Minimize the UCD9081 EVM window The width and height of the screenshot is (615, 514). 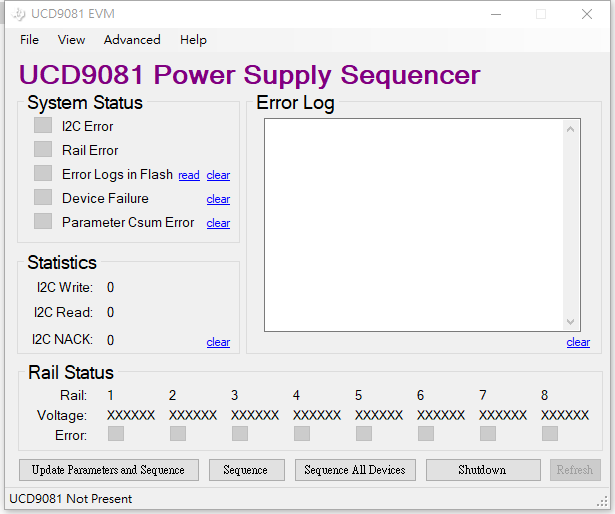coord(496,15)
